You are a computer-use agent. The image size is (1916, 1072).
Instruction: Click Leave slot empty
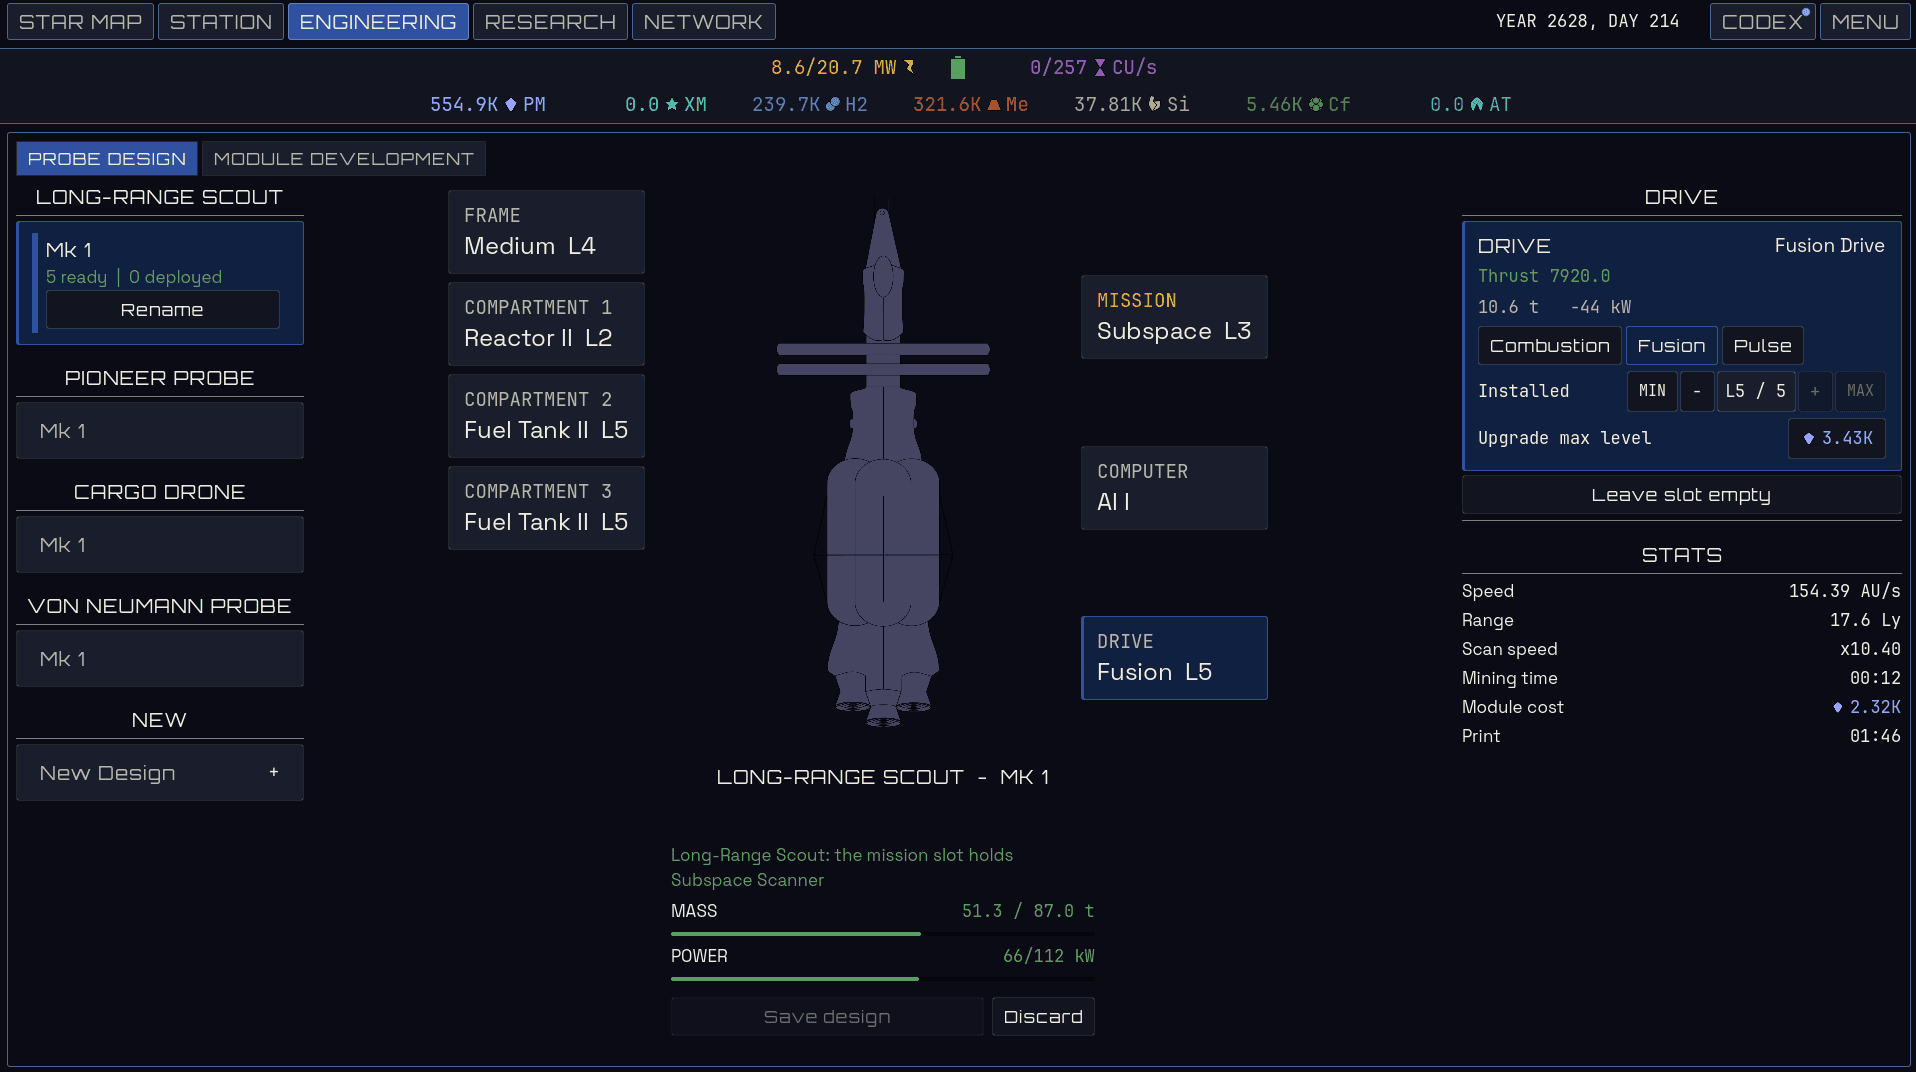1681,495
